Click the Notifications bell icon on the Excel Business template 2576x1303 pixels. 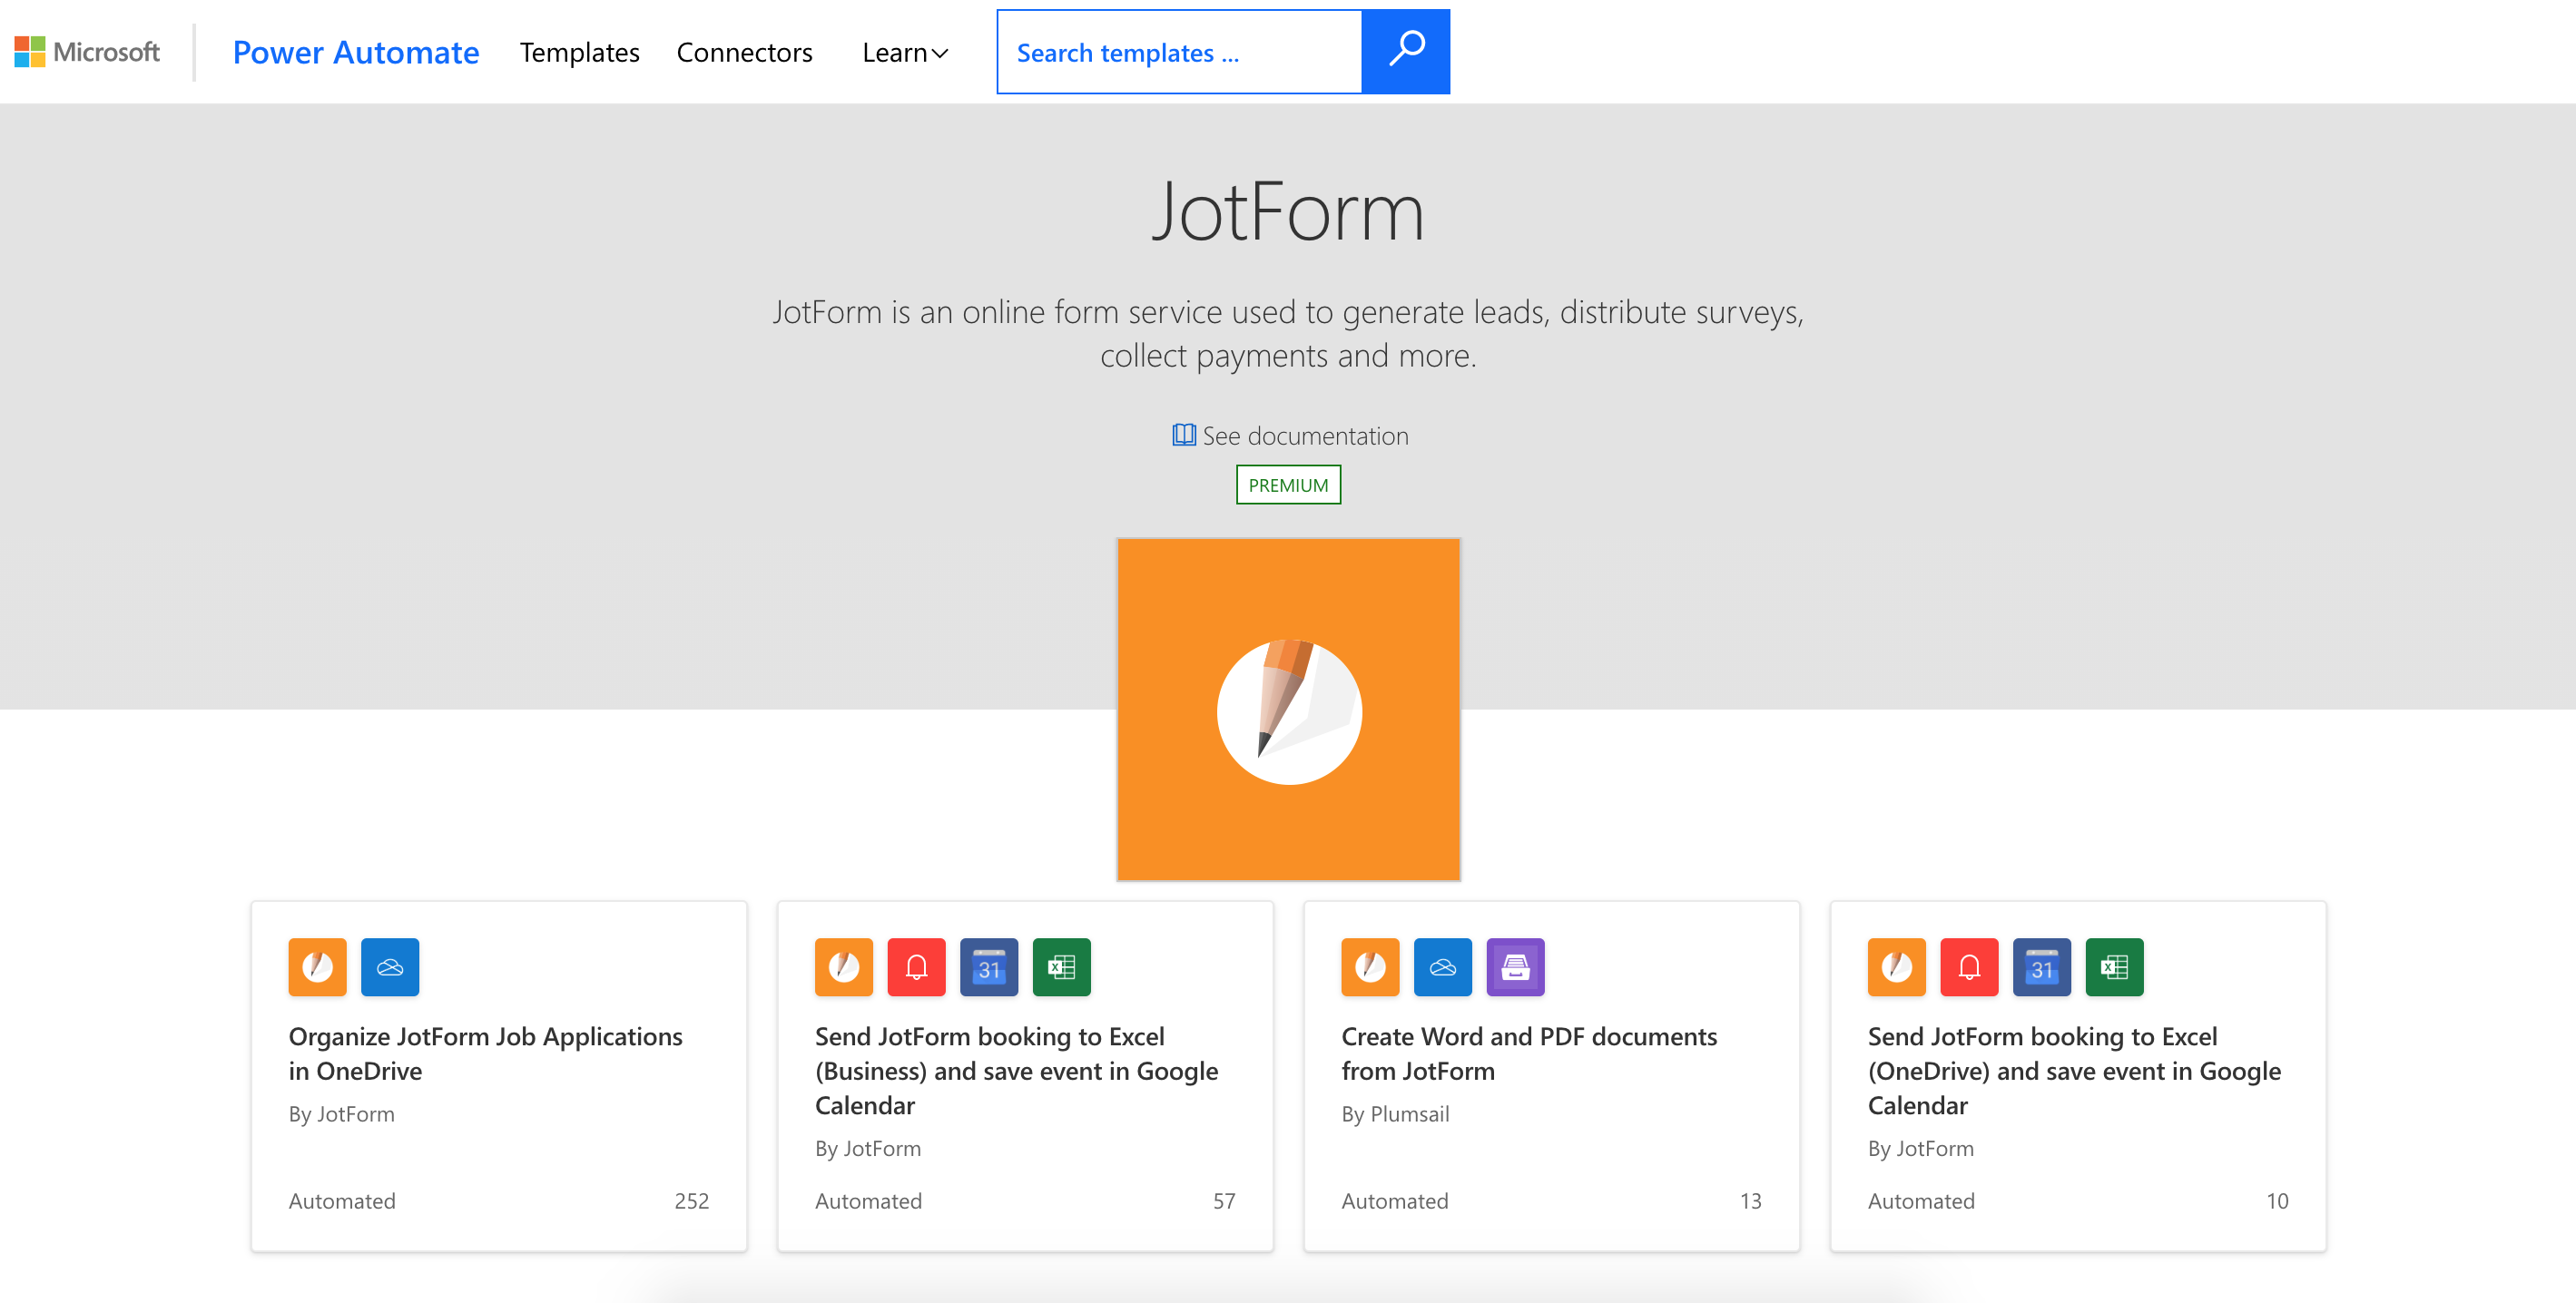click(916, 967)
